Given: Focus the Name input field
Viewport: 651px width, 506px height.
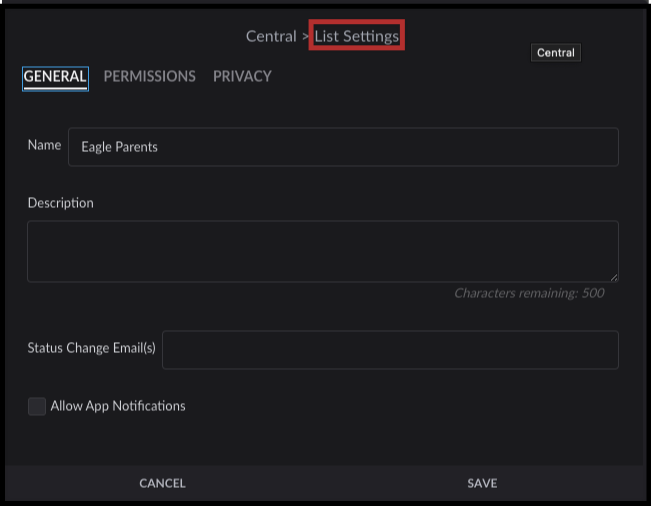Looking at the screenshot, I should [342, 147].
